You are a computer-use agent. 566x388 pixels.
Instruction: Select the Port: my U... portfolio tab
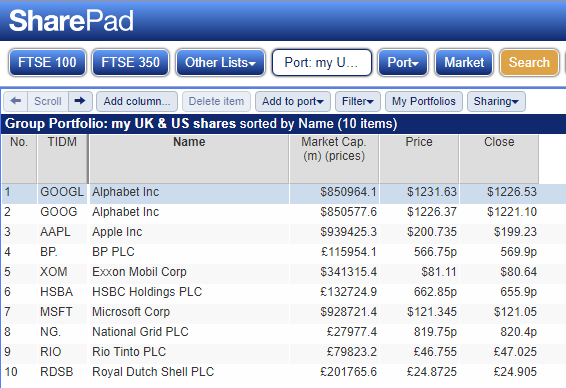322,62
